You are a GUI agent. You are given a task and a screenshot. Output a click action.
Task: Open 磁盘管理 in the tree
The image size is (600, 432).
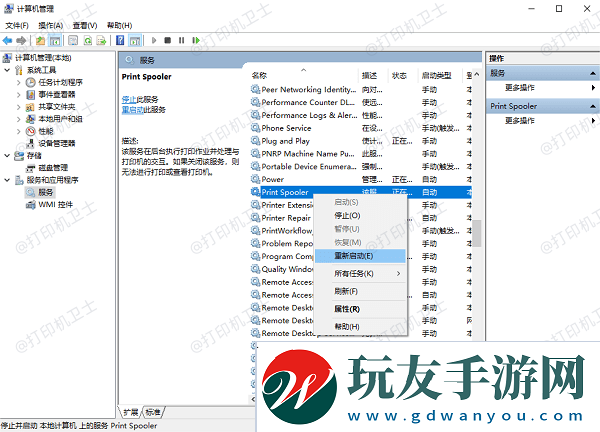point(53,168)
